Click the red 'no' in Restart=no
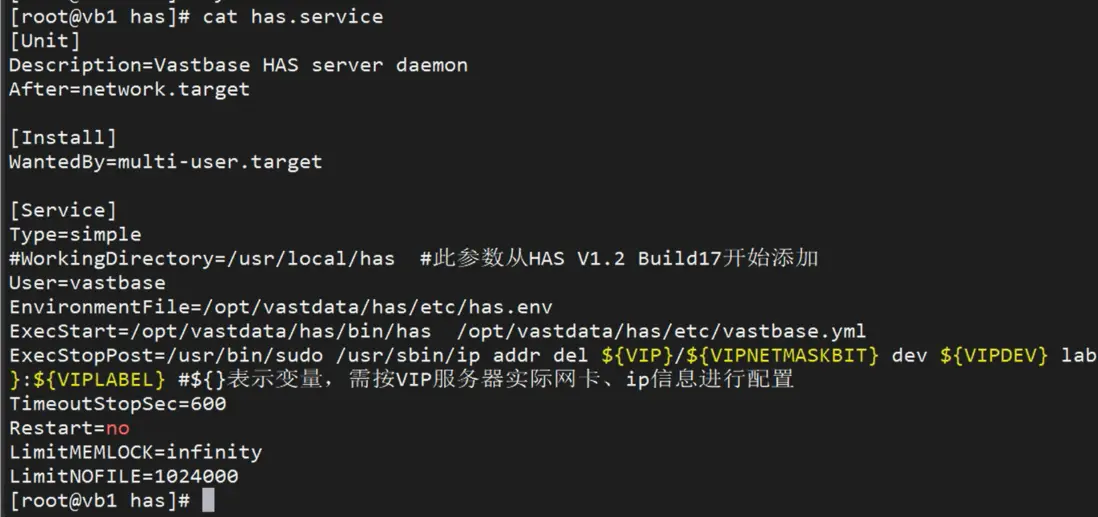 point(117,428)
